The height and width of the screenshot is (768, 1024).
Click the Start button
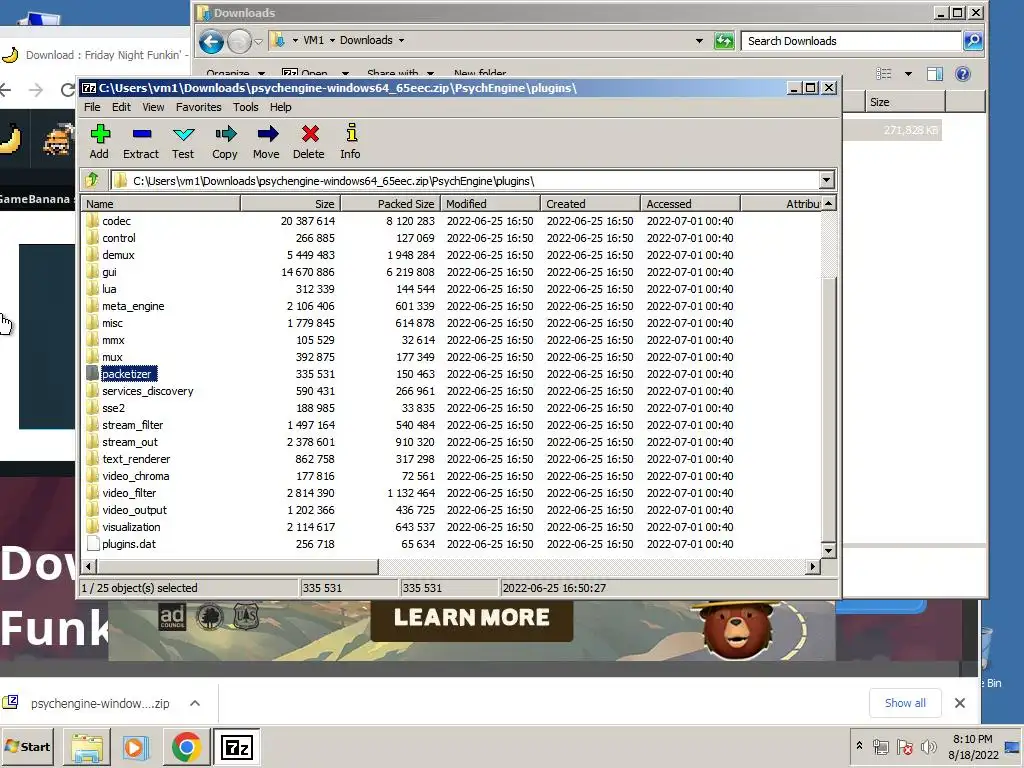coord(28,747)
